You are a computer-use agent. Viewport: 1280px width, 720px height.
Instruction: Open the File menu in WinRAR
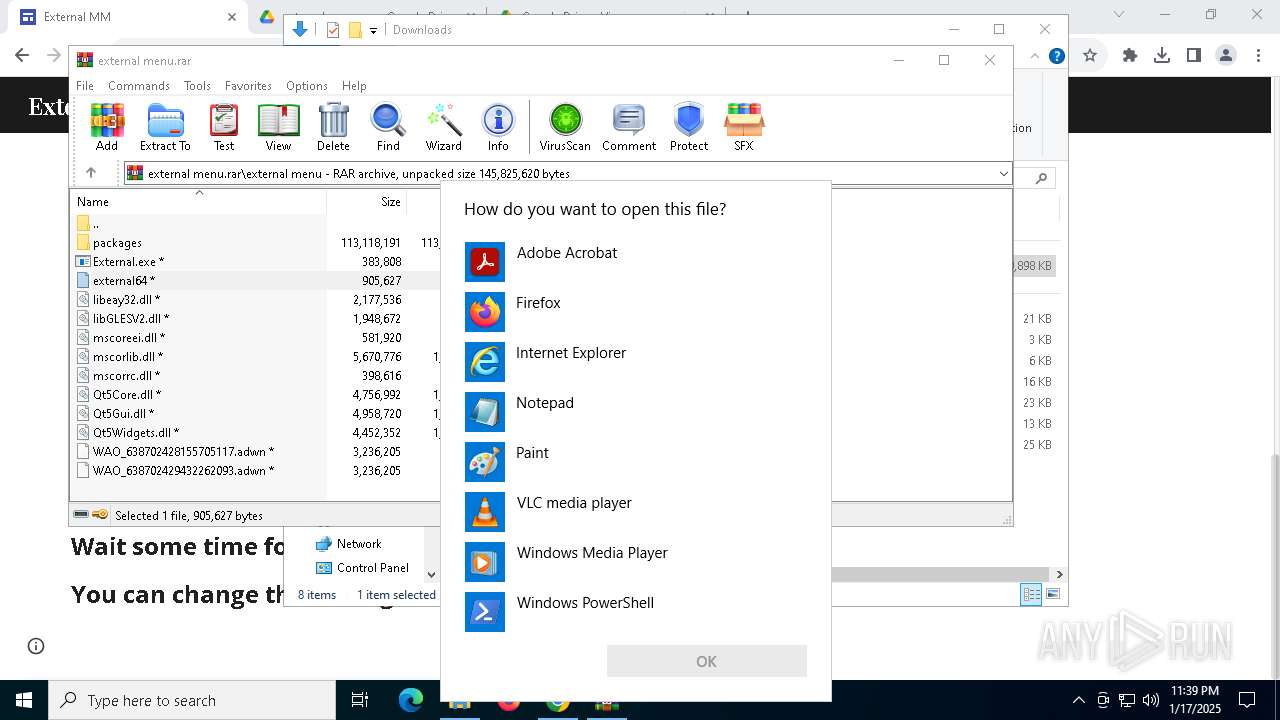point(85,86)
